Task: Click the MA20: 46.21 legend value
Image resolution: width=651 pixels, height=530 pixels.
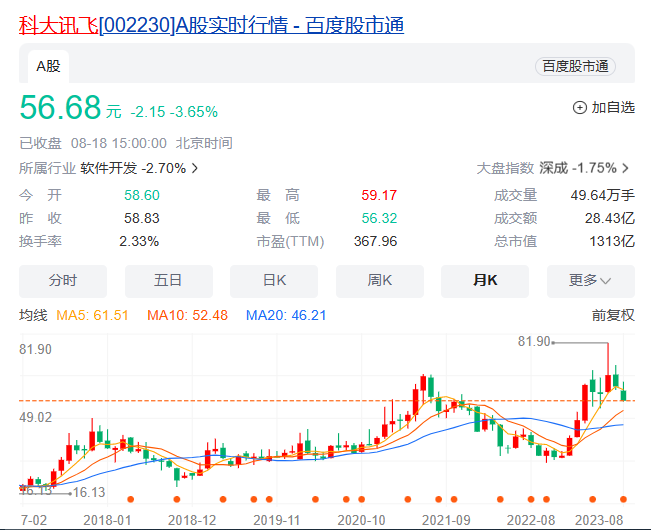Action: [x=286, y=315]
